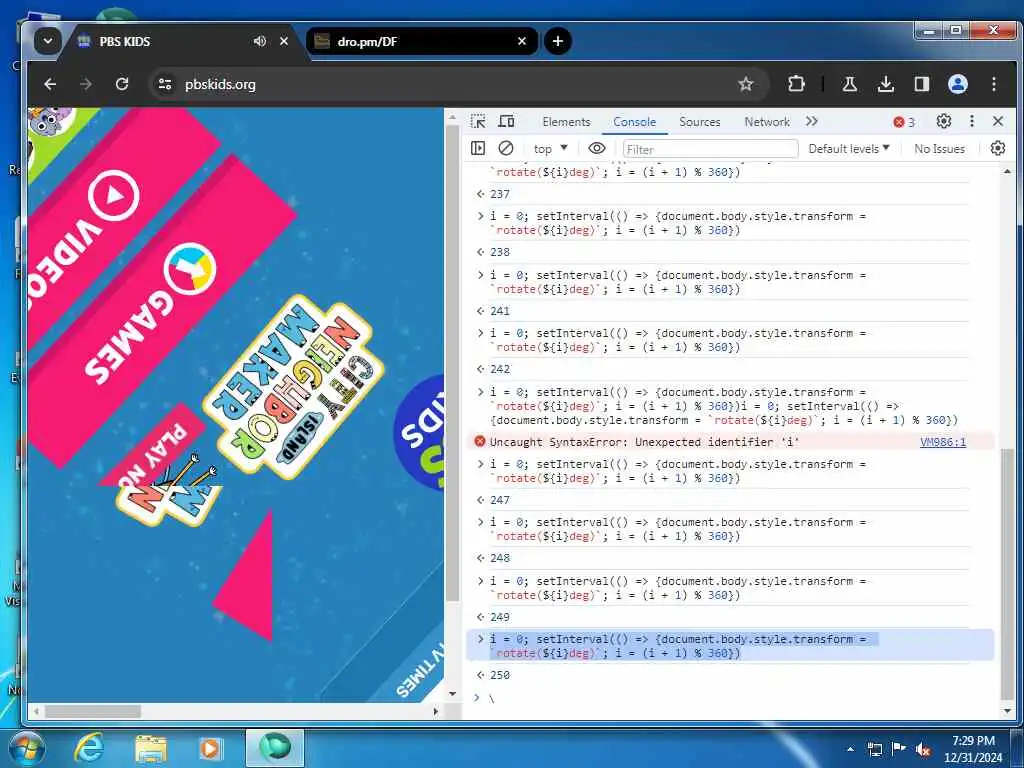Screen dimensions: 1024x768
Task: Reload the pbskids.org page
Action: click(122, 84)
